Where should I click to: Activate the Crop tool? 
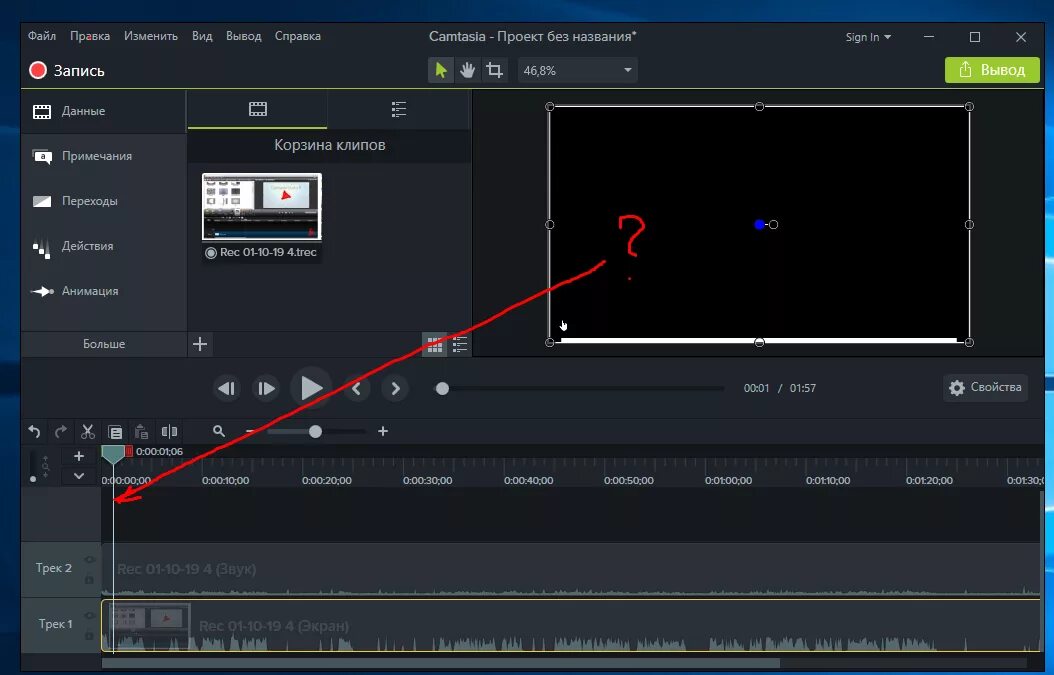[494, 70]
